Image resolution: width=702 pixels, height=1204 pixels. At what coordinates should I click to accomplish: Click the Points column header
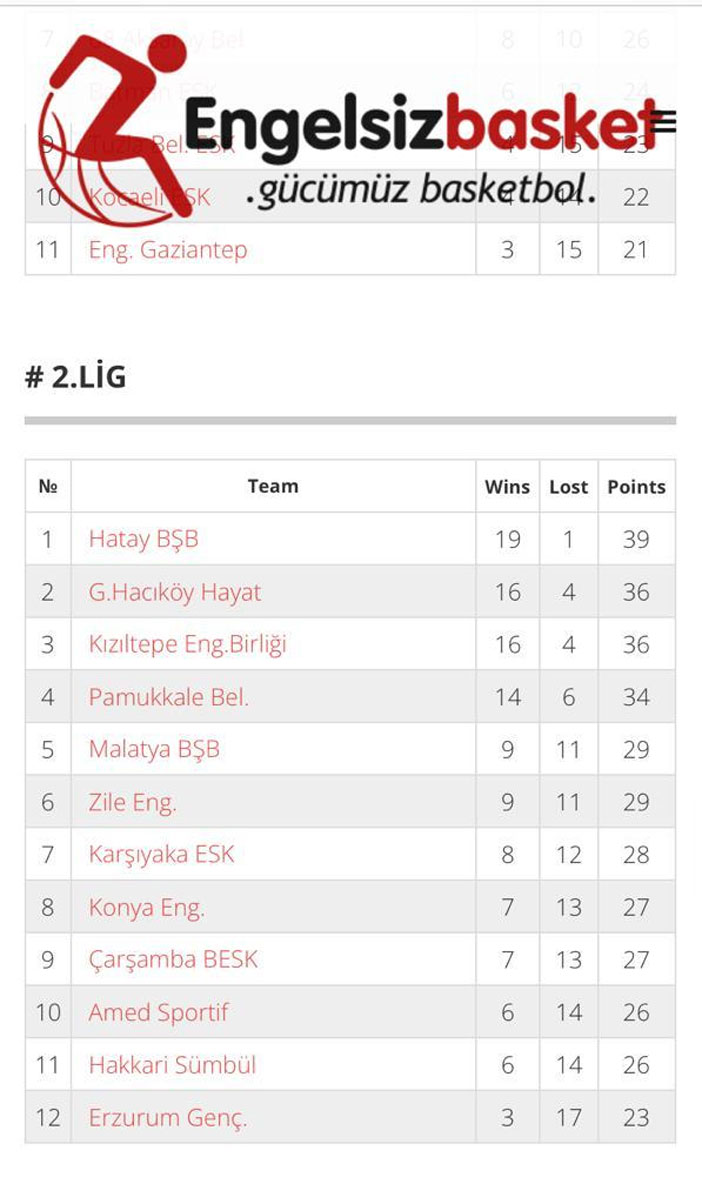(x=636, y=487)
